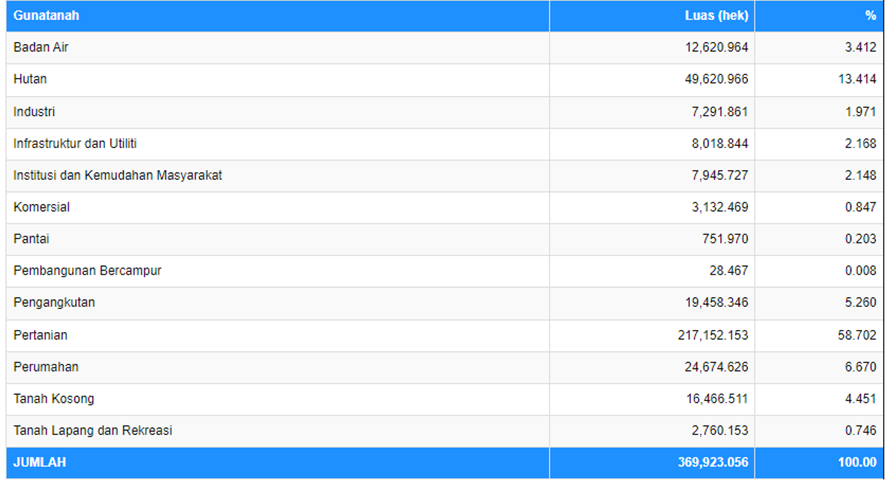The width and height of the screenshot is (891, 483).
Task: Click percentage value 58.702
Action: click(857, 335)
